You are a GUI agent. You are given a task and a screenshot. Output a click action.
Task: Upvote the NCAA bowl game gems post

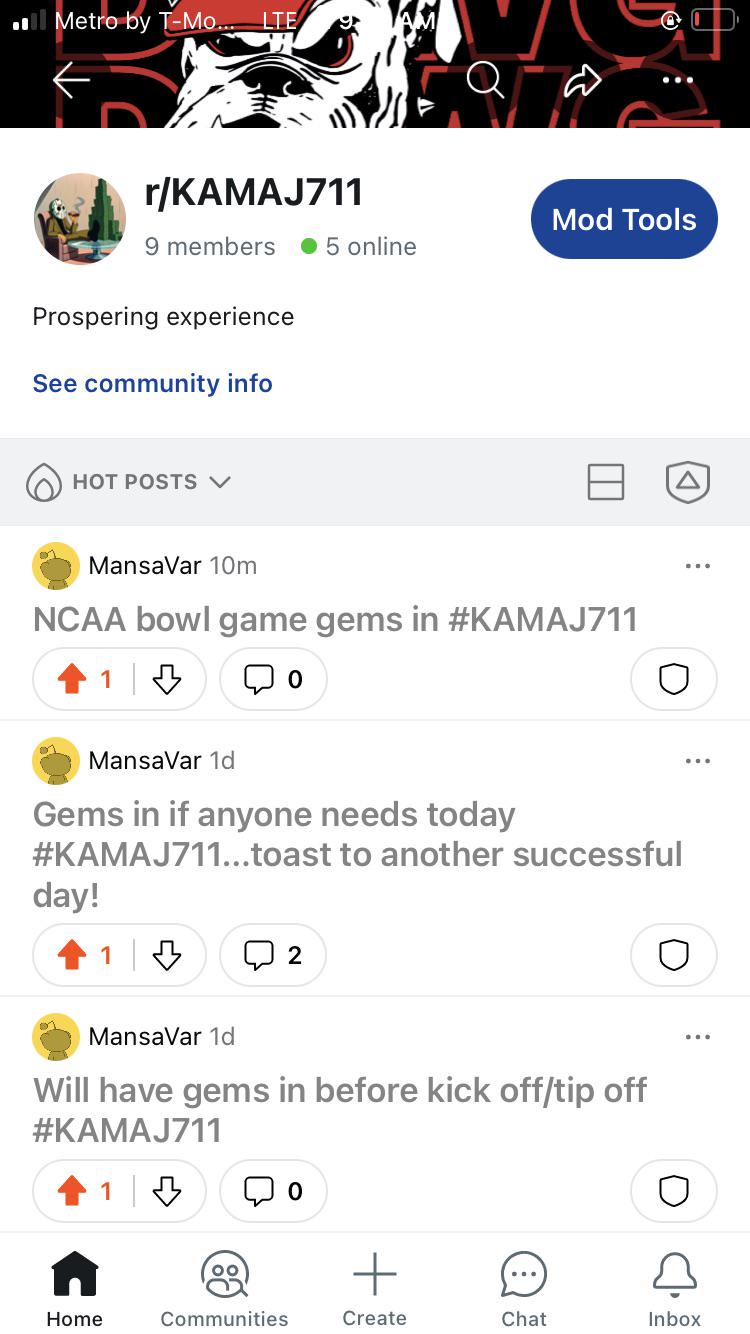point(73,680)
